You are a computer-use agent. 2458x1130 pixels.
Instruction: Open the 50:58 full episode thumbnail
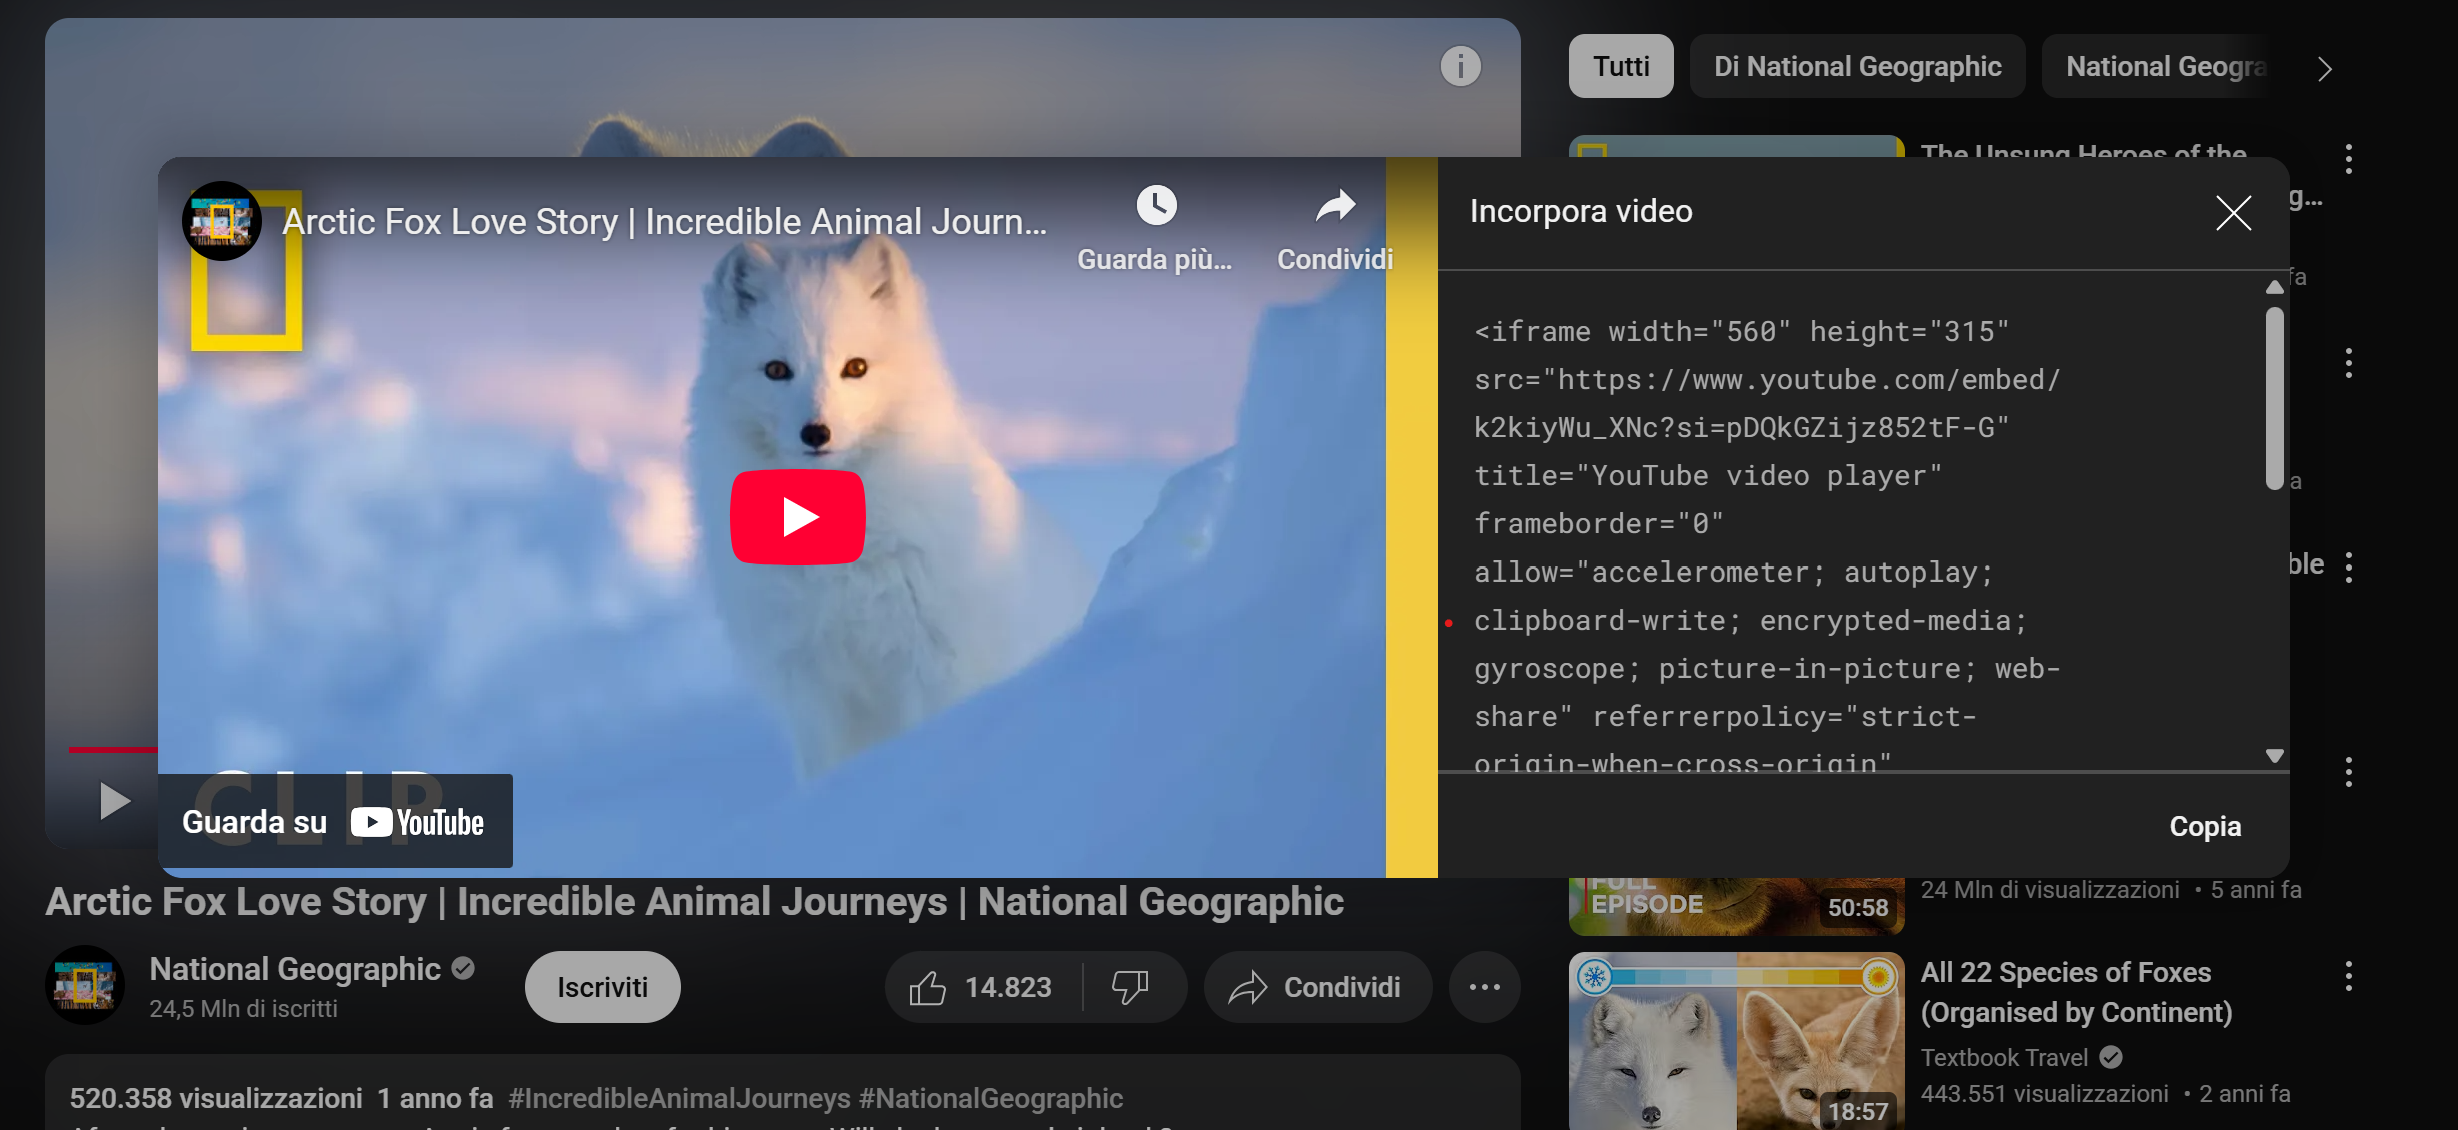pyautogui.click(x=1737, y=906)
